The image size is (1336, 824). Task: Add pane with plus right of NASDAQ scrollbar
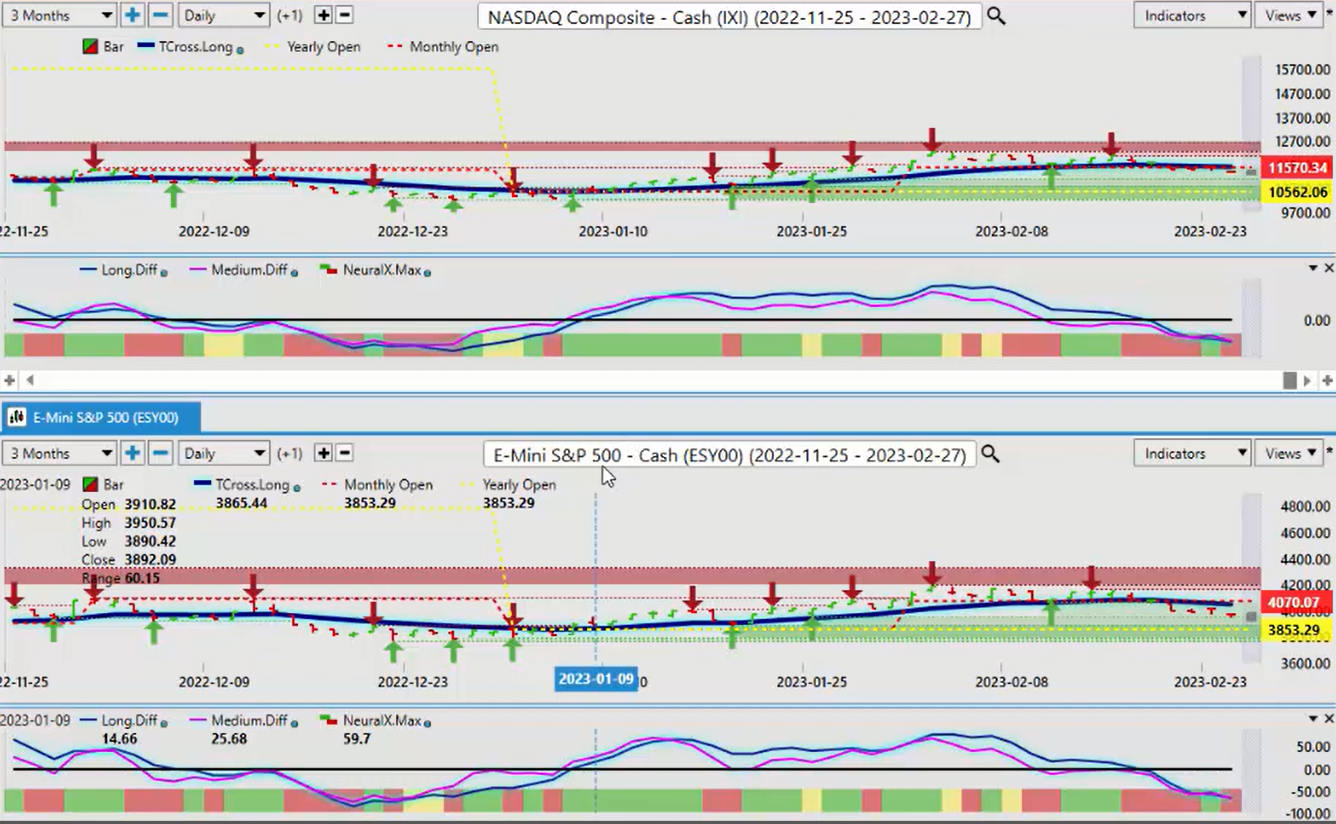(x=1327, y=380)
